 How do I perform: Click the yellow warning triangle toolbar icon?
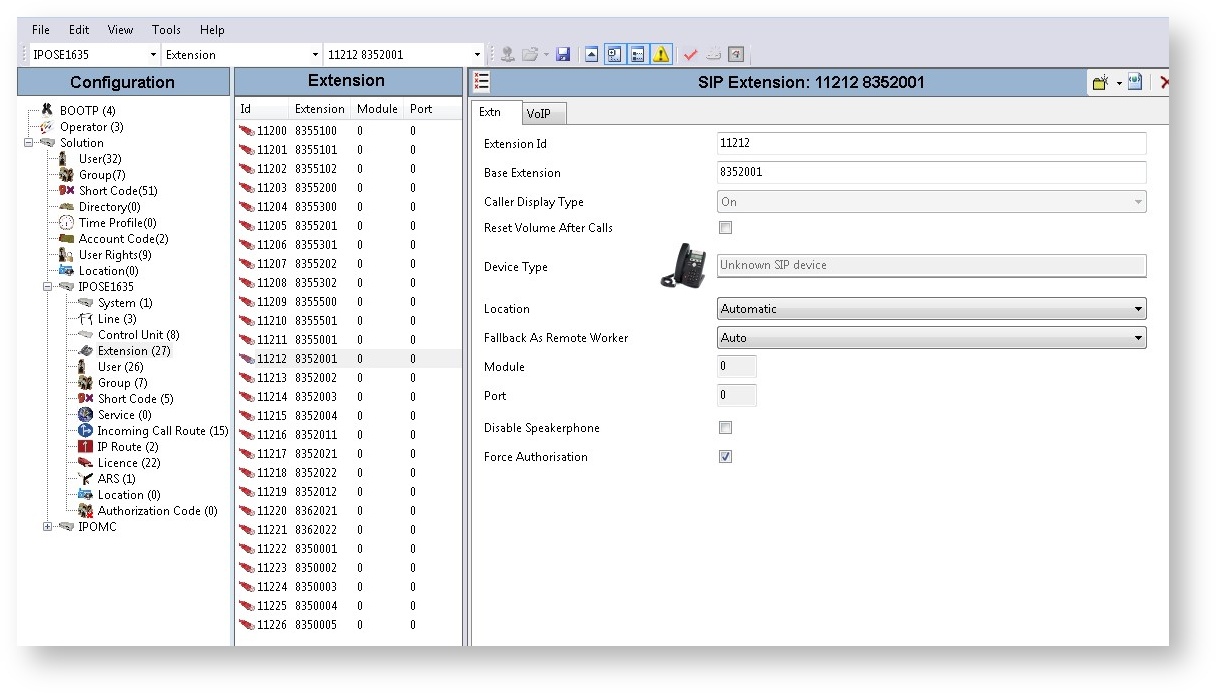(x=661, y=55)
